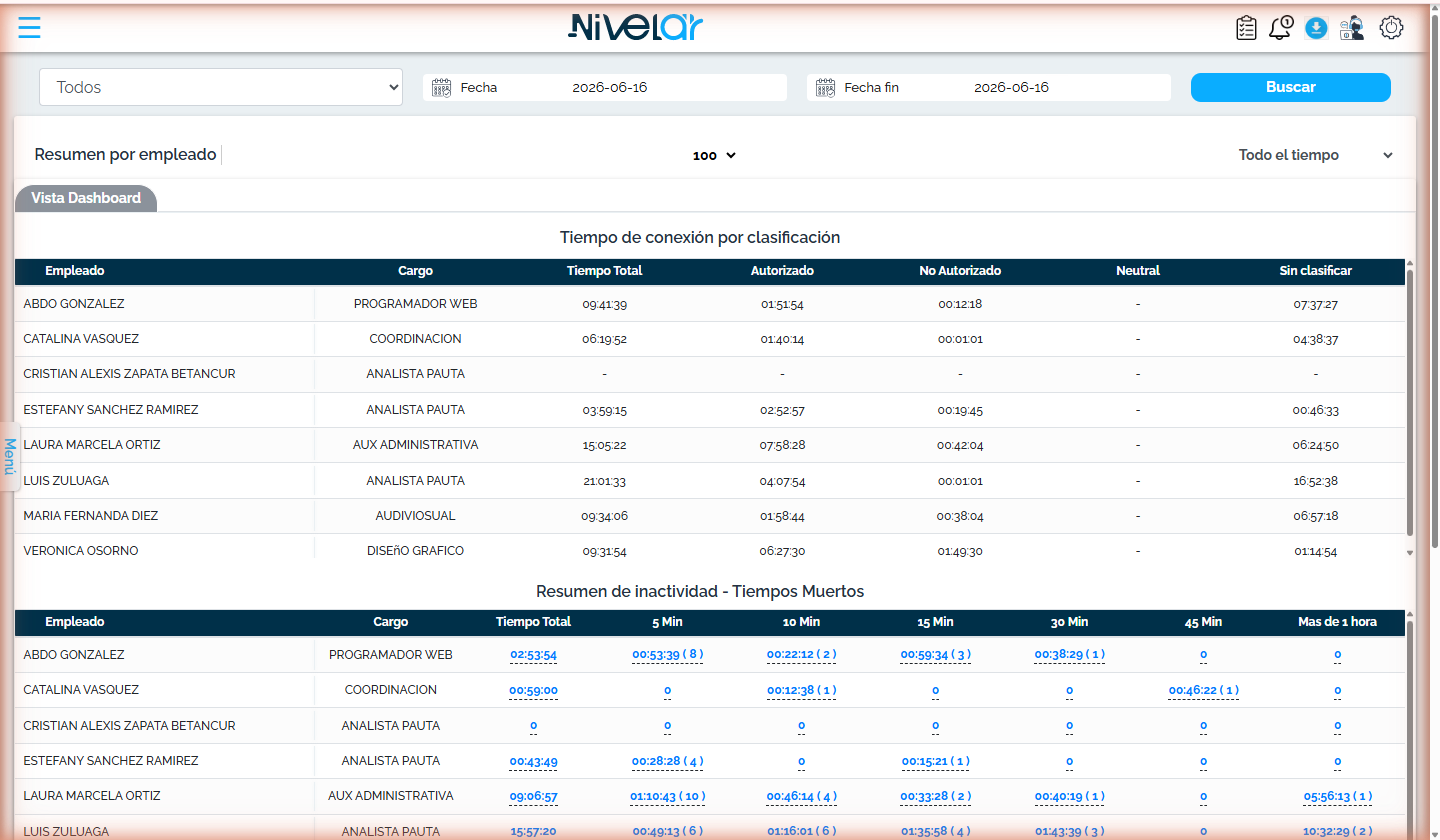Click the Resumen por empleado heading
Viewport: 1440px width, 840px height.
point(125,155)
